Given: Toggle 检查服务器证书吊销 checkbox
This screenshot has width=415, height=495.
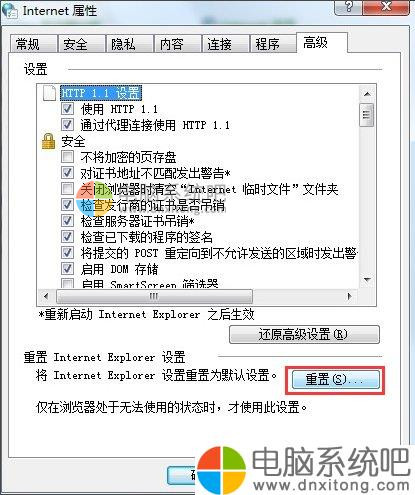Looking at the screenshot, I should click(67, 220).
